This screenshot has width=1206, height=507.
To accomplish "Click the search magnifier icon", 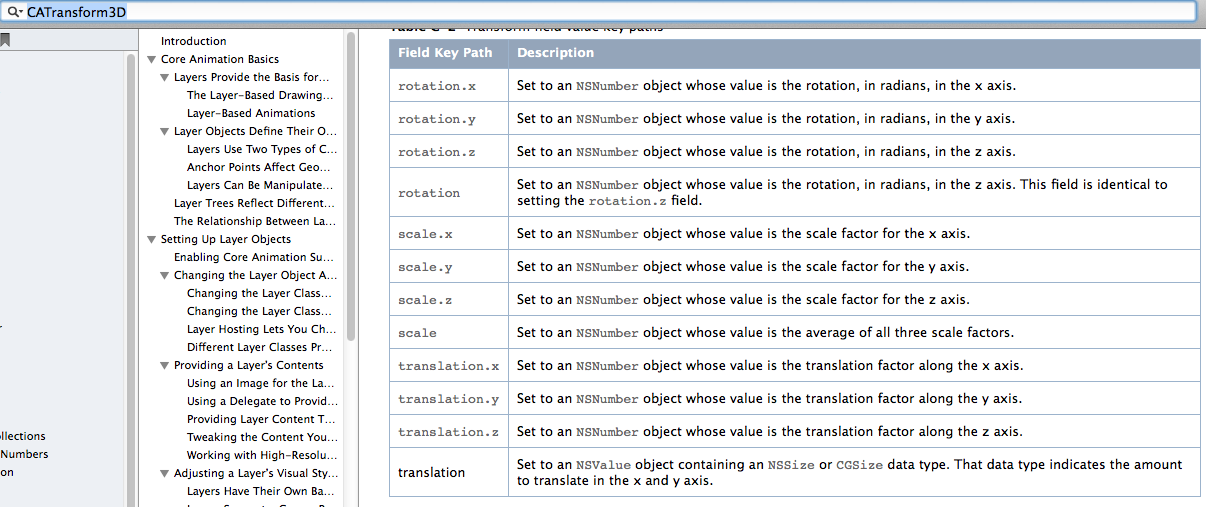I will [x=14, y=11].
